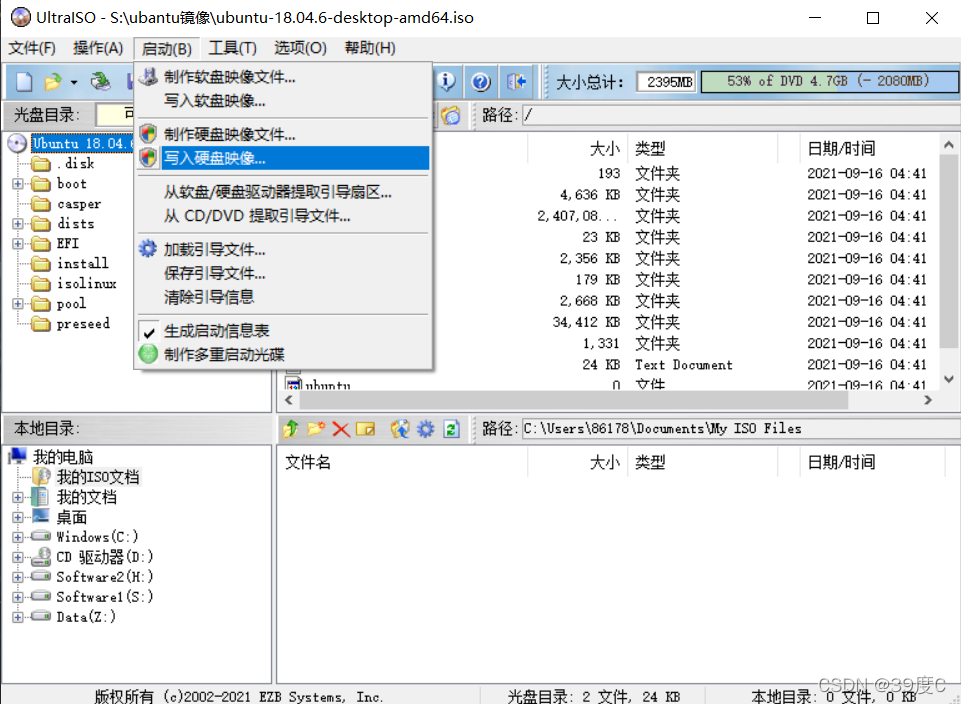The width and height of the screenshot is (961, 704).
Task: Click the New file toolbar icon
Action: click(x=24, y=81)
